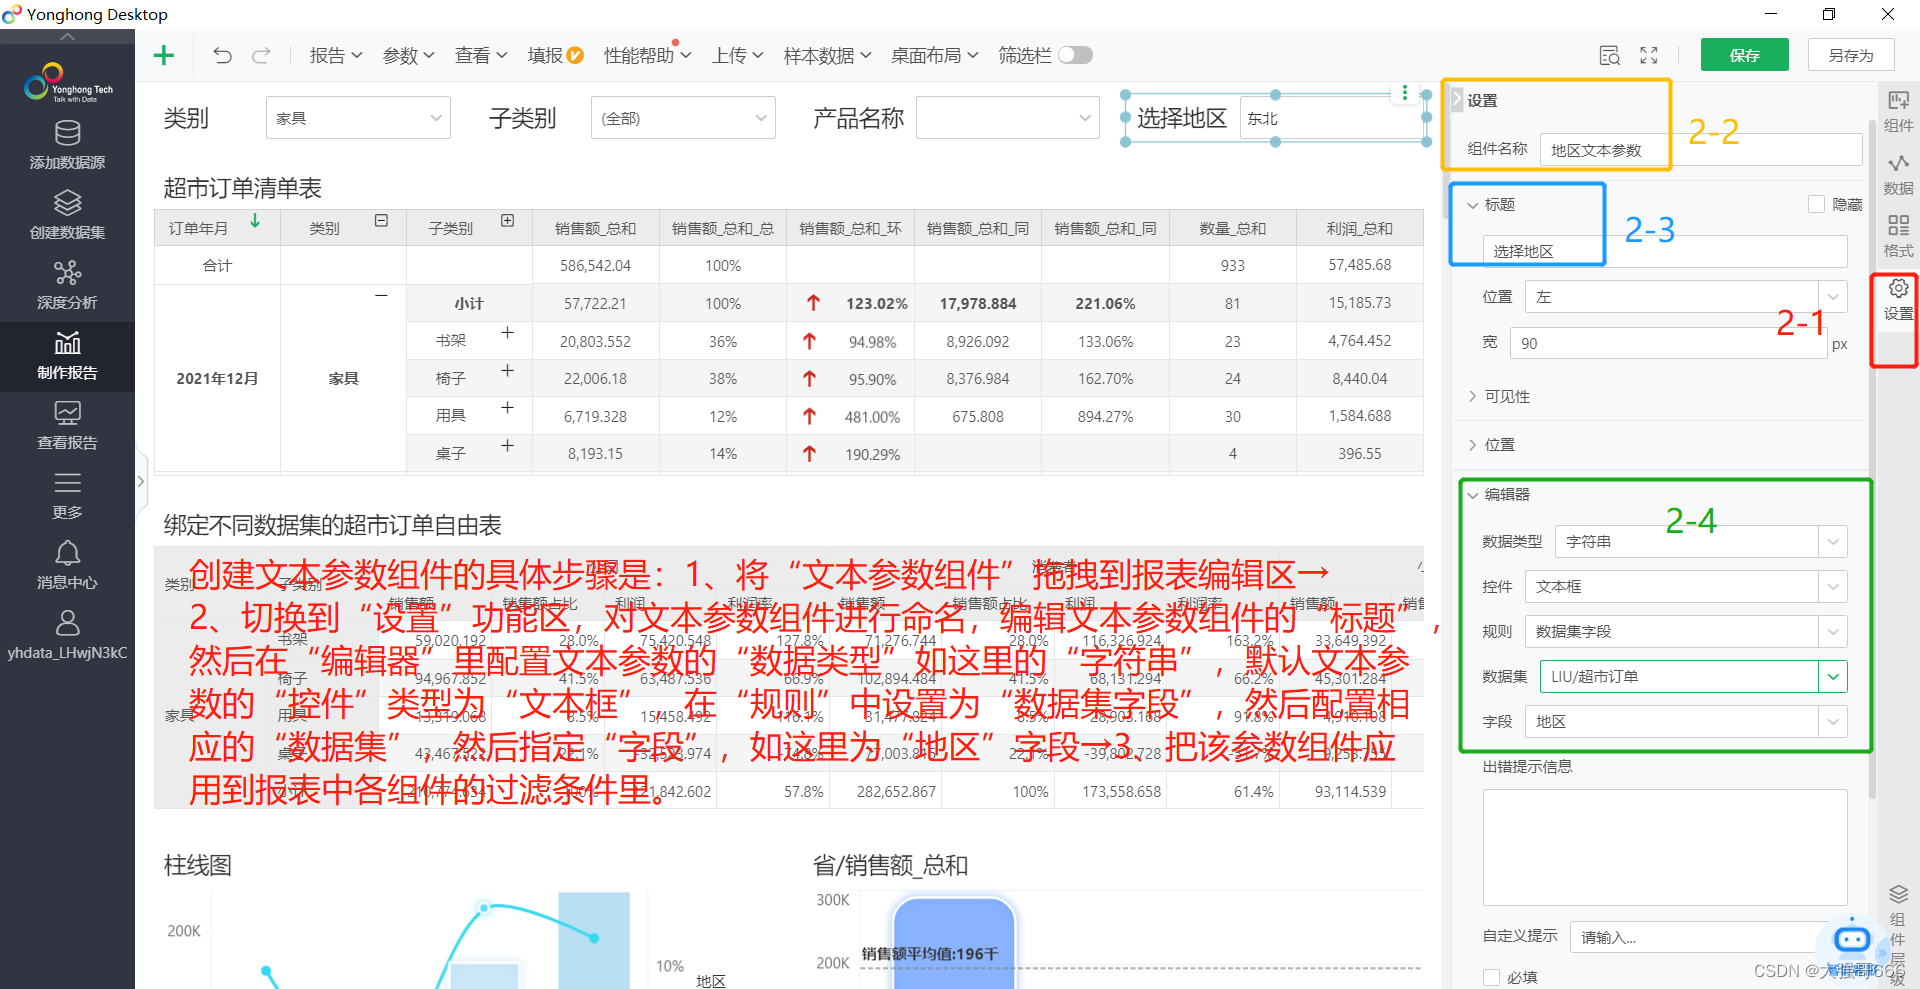Image resolution: width=1920 pixels, height=989 pixels.
Task: Check the 必填 checkbox
Action: pyautogui.click(x=1491, y=977)
